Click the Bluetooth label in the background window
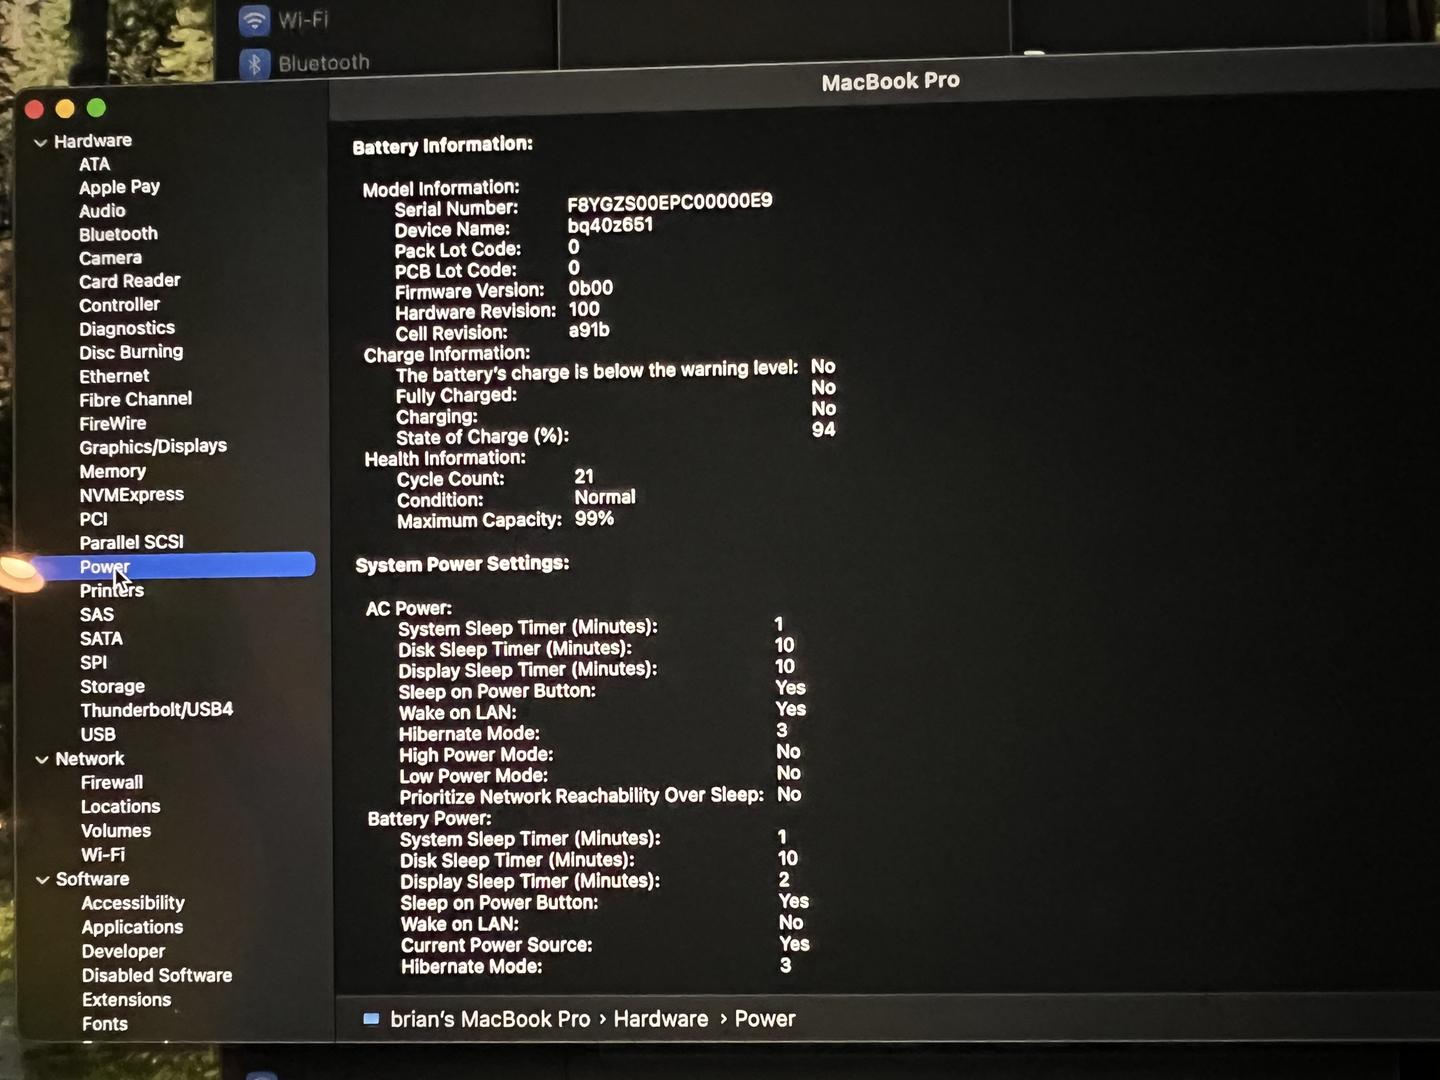This screenshot has width=1440, height=1080. 323,63
